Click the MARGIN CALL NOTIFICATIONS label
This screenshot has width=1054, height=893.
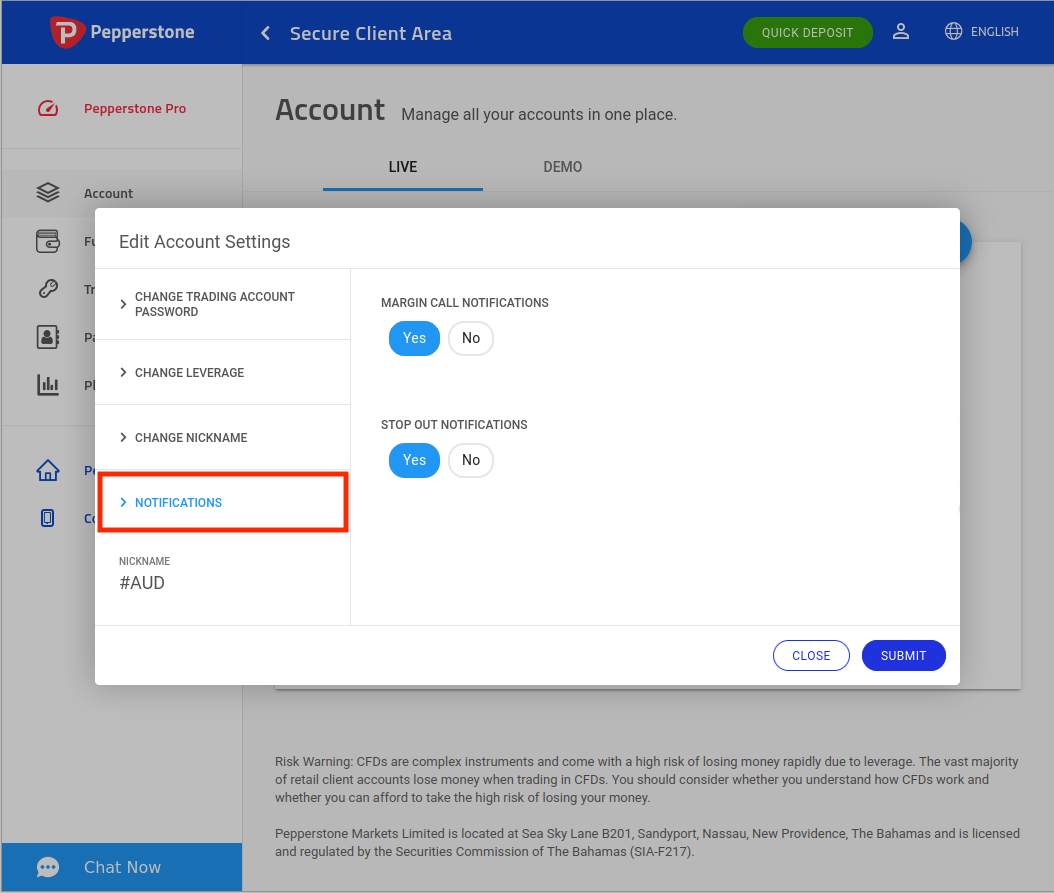coord(464,303)
